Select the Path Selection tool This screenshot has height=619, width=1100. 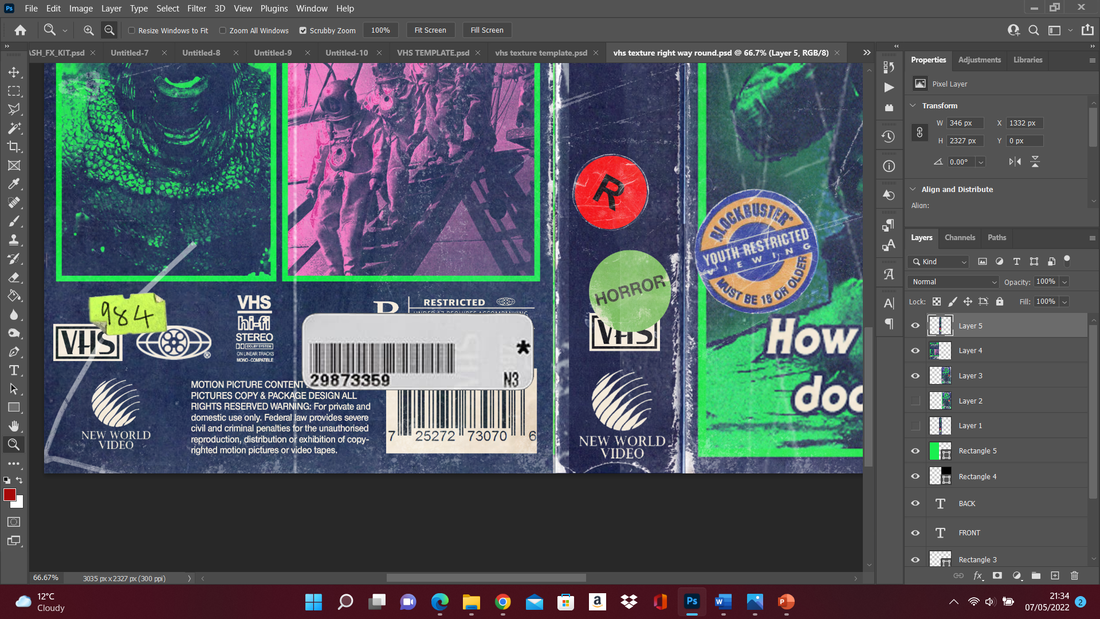14,389
